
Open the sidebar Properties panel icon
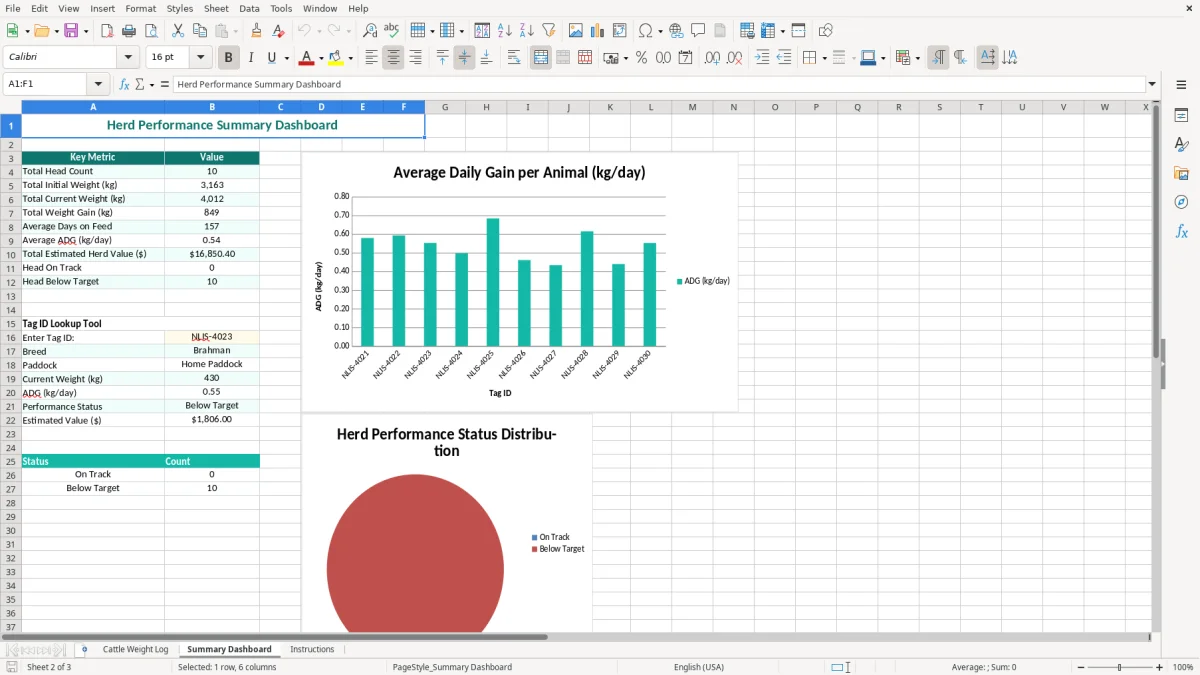1181,115
